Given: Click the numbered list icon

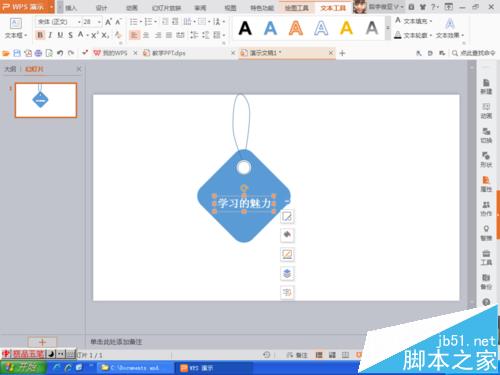Looking at the screenshot, I should [148, 22].
